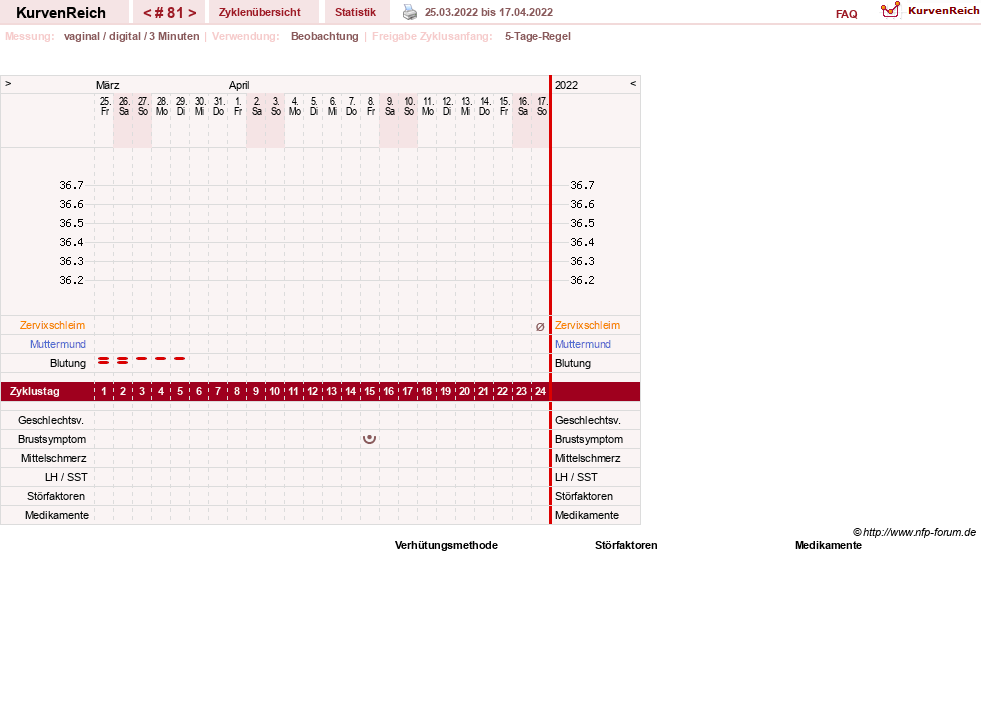Viewport: 981px width, 704px height.
Task: Click the right 36.5 temperature label
Action: [x=582, y=223]
